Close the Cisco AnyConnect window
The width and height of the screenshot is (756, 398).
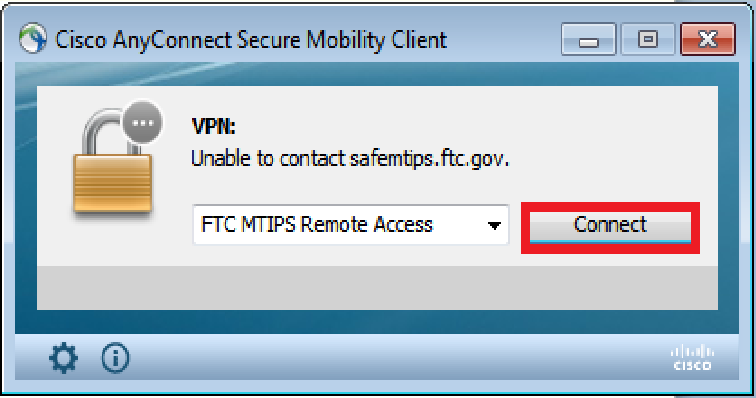coord(707,39)
